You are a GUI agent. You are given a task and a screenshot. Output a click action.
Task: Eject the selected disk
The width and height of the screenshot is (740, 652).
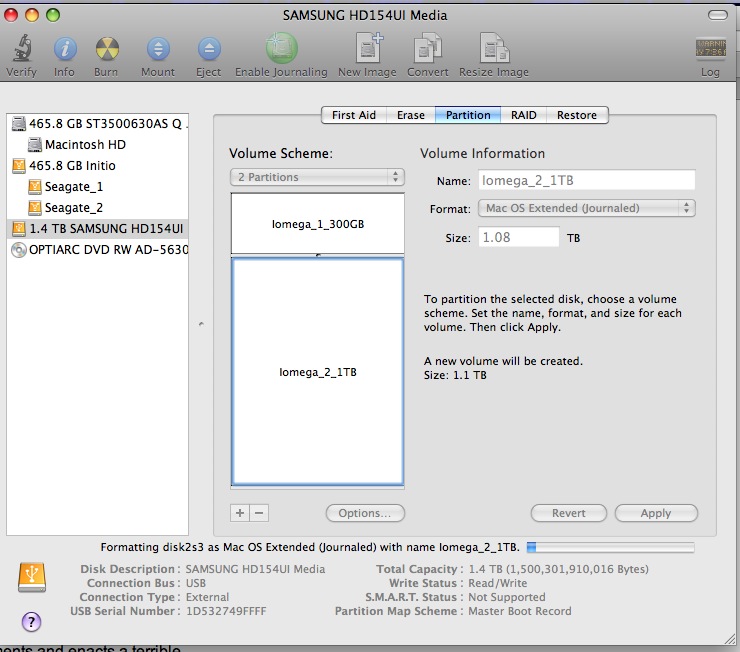[x=208, y=48]
